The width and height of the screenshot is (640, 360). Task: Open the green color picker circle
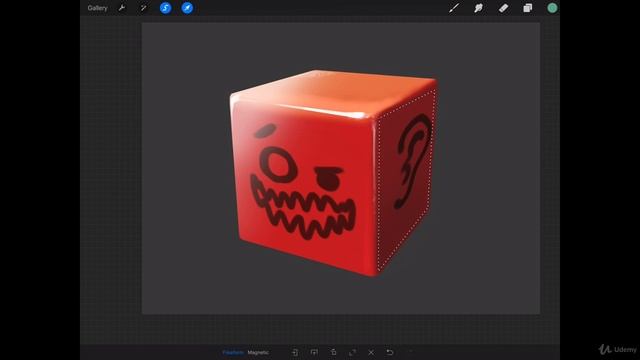click(x=552, y=8)
